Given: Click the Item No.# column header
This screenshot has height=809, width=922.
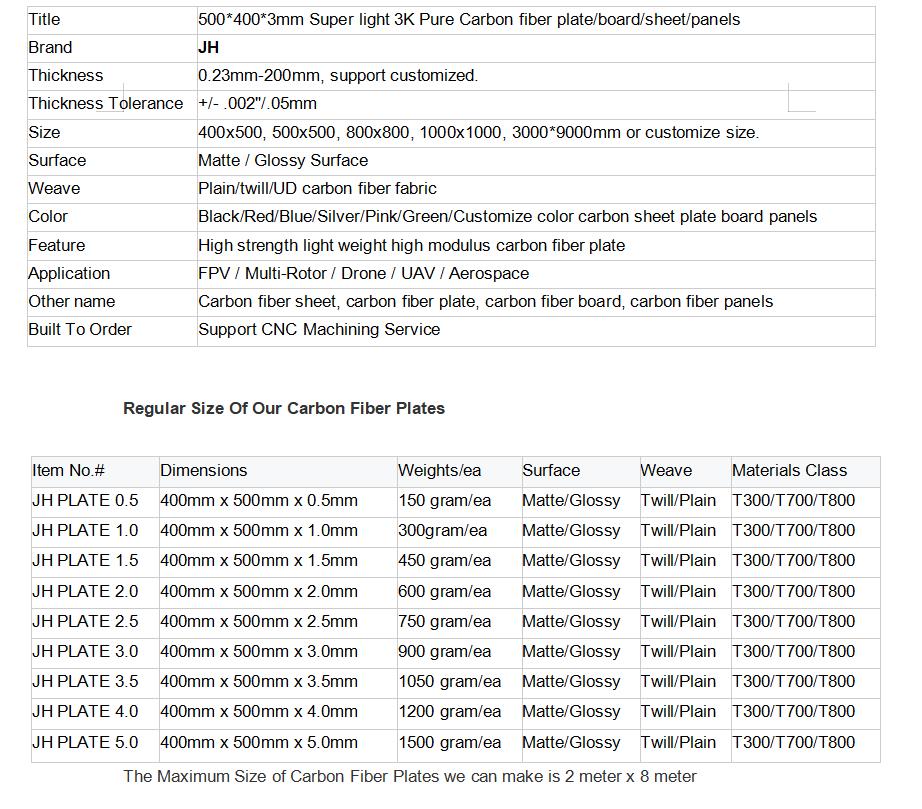Looking at the screenshot, I should tap(69, 470).
